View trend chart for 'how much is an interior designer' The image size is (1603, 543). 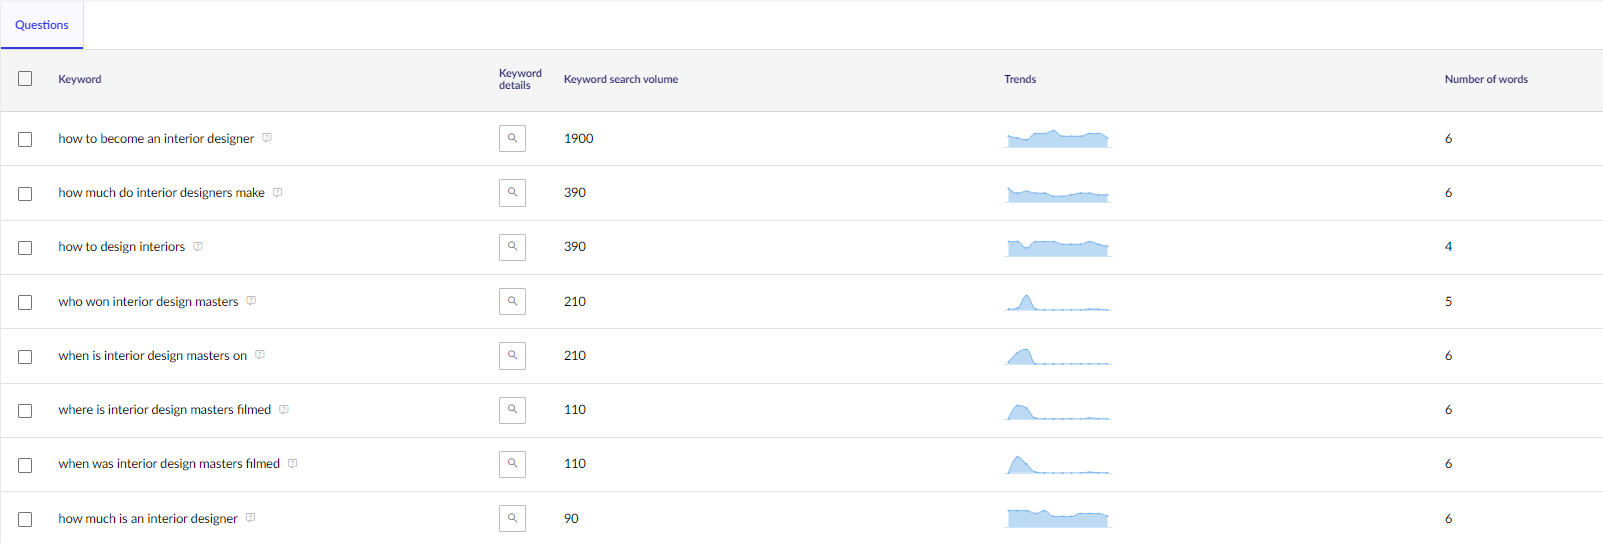[x=1058, y=518]
